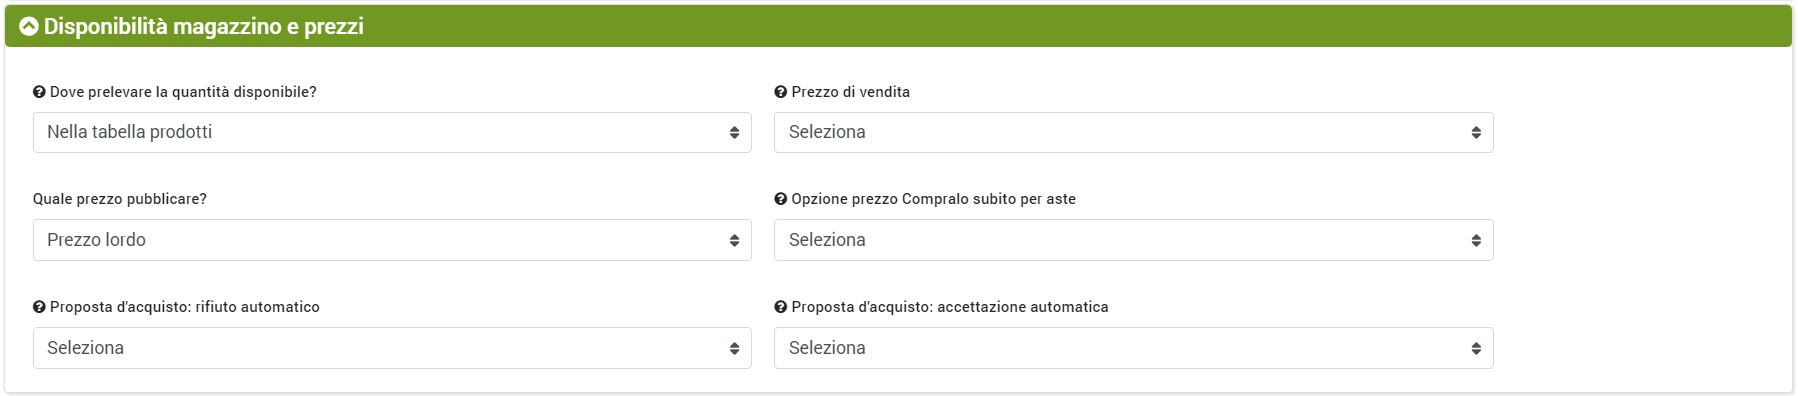The height and width of the screenshot is (396, 1798).
Task: Click "Proposta d'acquisto: accettazione automatica" label text
Action: pos(950,307)
